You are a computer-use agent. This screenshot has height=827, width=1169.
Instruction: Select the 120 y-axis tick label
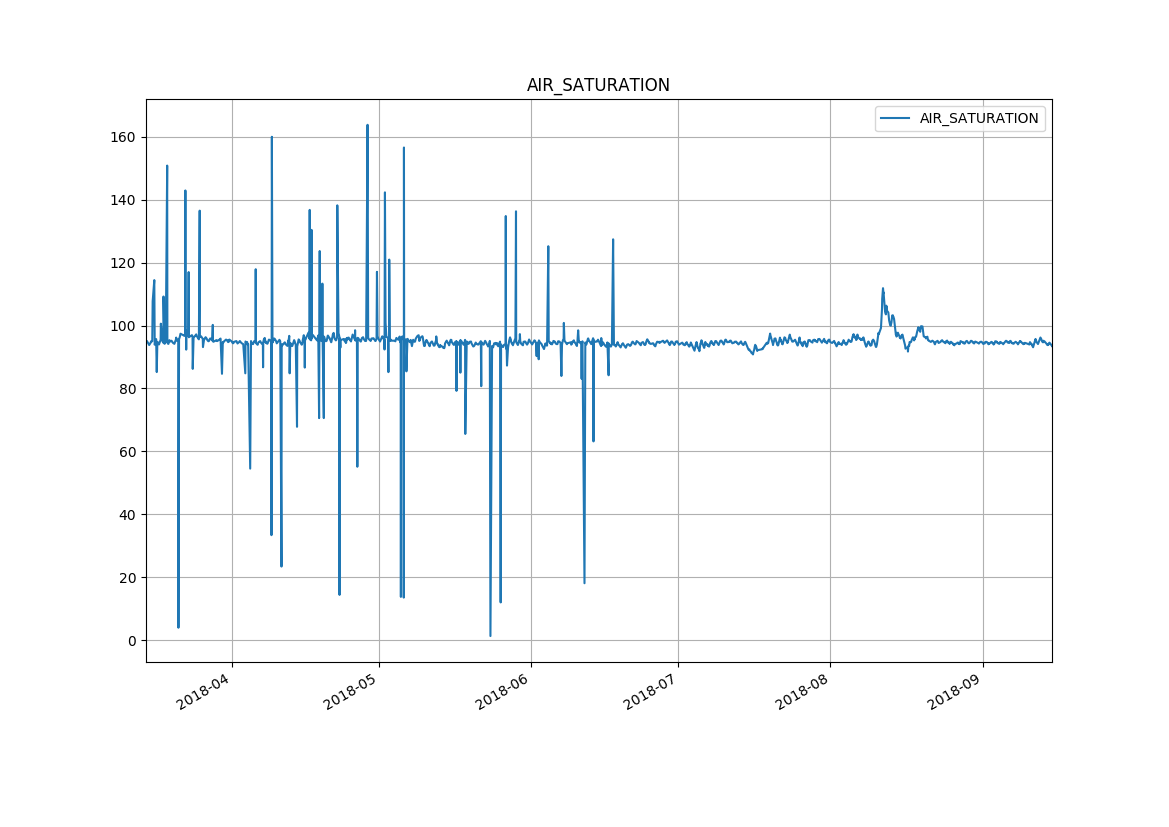pyautogui.click(x=124, y=263)
